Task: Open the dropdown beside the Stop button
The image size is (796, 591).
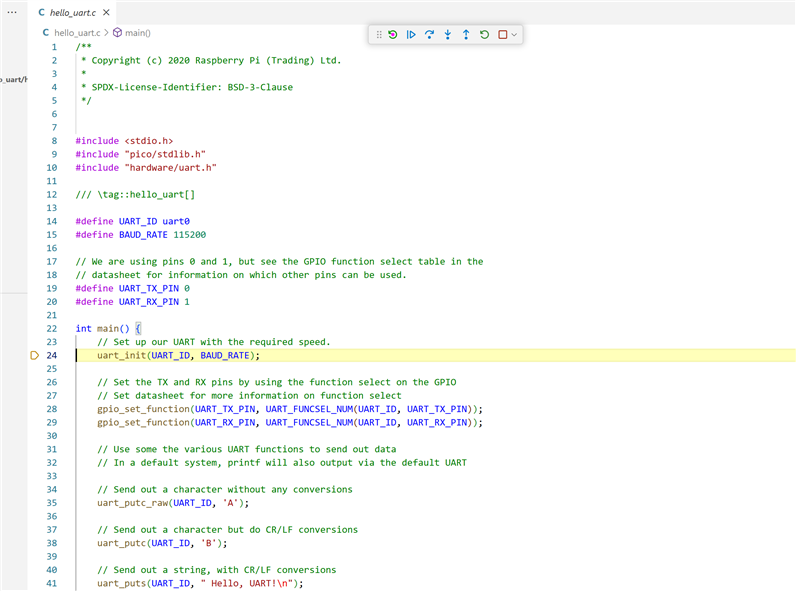Action: pos(514,35)
